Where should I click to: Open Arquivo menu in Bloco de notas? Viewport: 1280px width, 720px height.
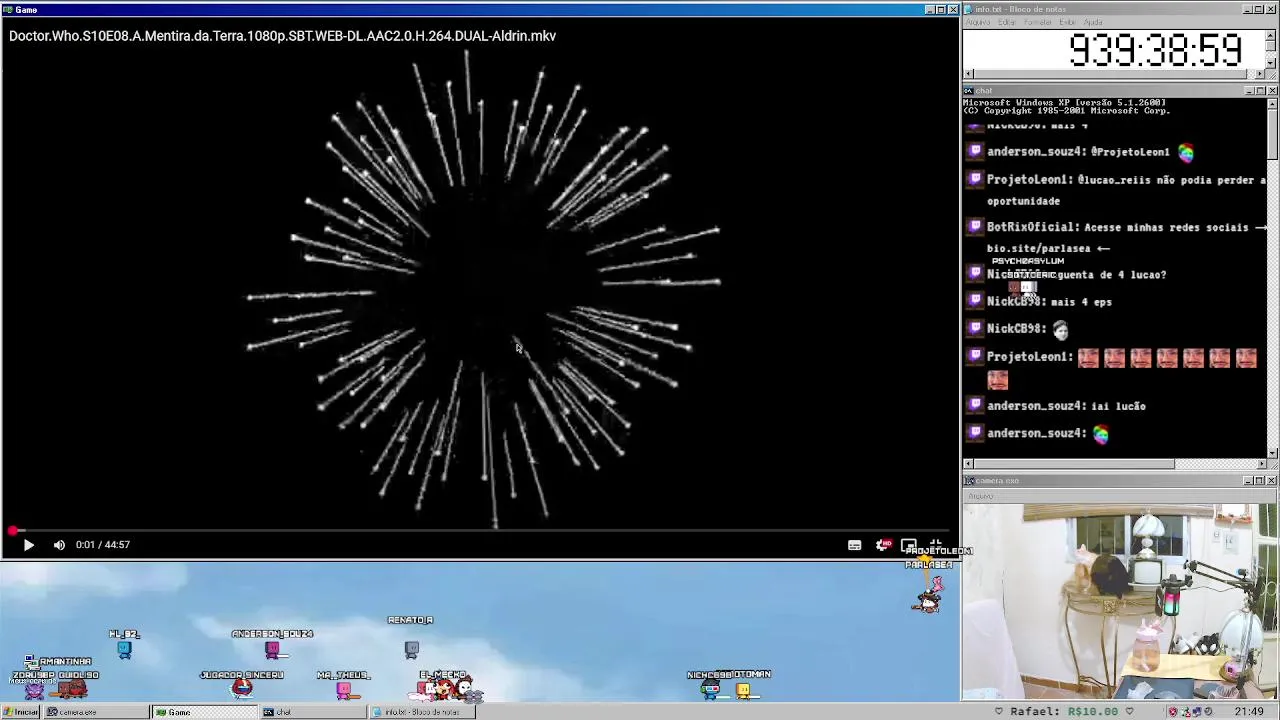(978, 22)
